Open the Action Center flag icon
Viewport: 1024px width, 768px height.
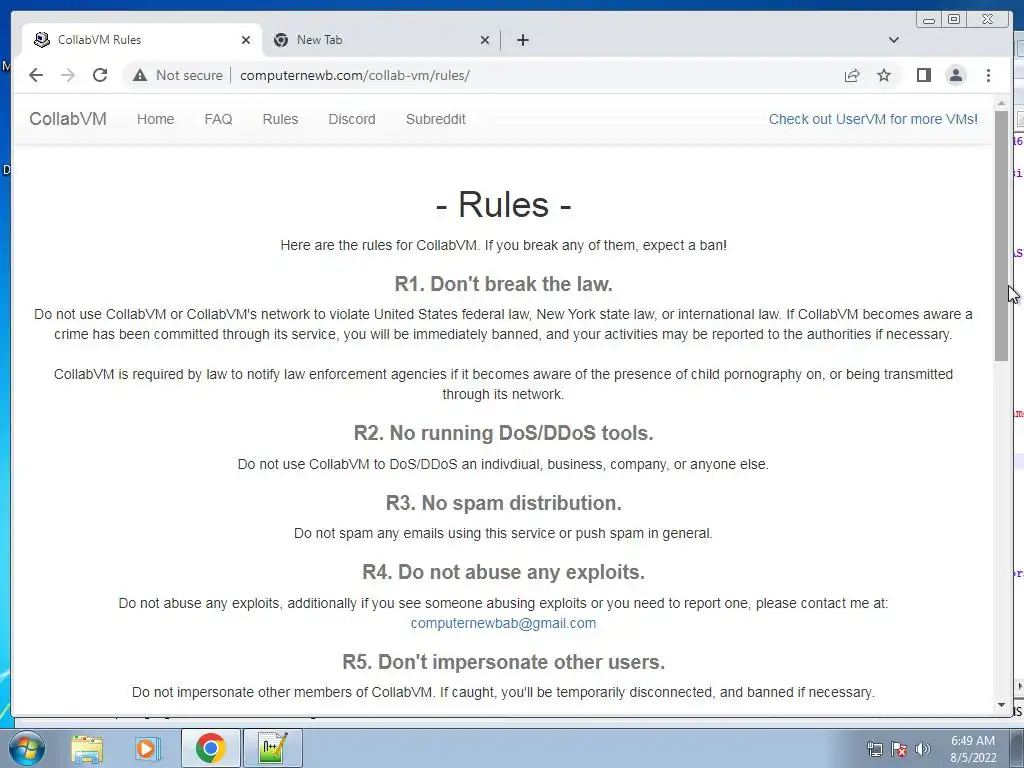[899, 749]
